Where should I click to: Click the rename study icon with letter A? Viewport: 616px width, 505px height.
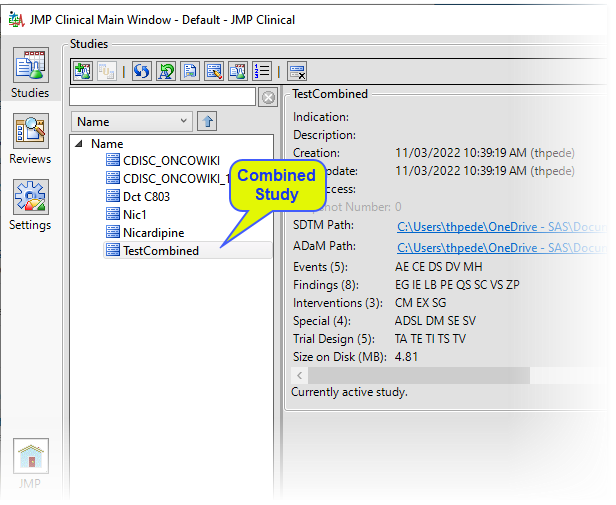tap(167, 71)
